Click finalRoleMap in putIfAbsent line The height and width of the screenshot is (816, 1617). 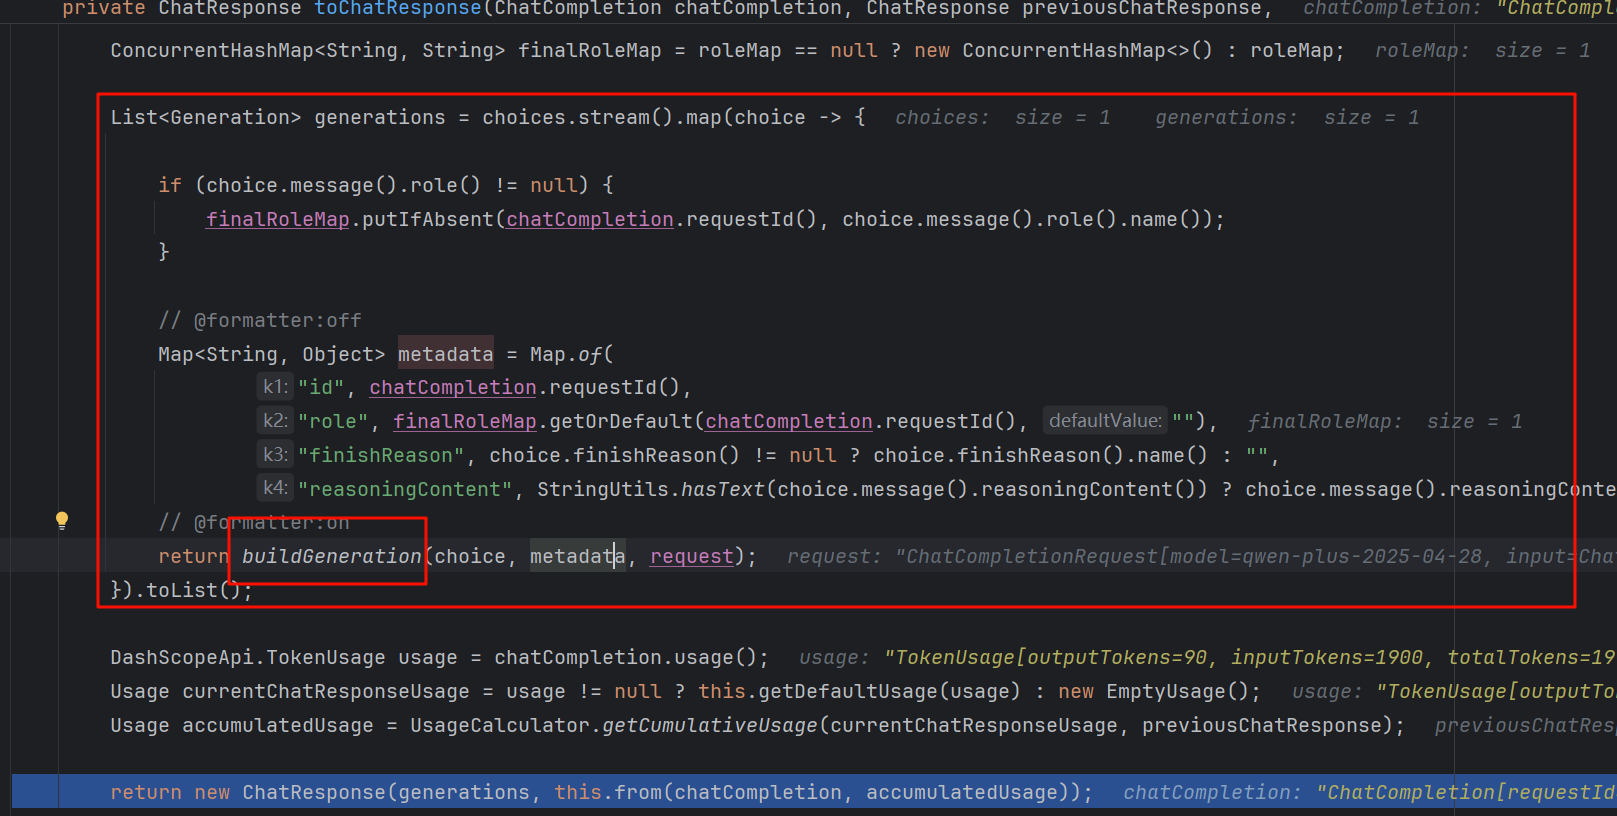(278, 219)
